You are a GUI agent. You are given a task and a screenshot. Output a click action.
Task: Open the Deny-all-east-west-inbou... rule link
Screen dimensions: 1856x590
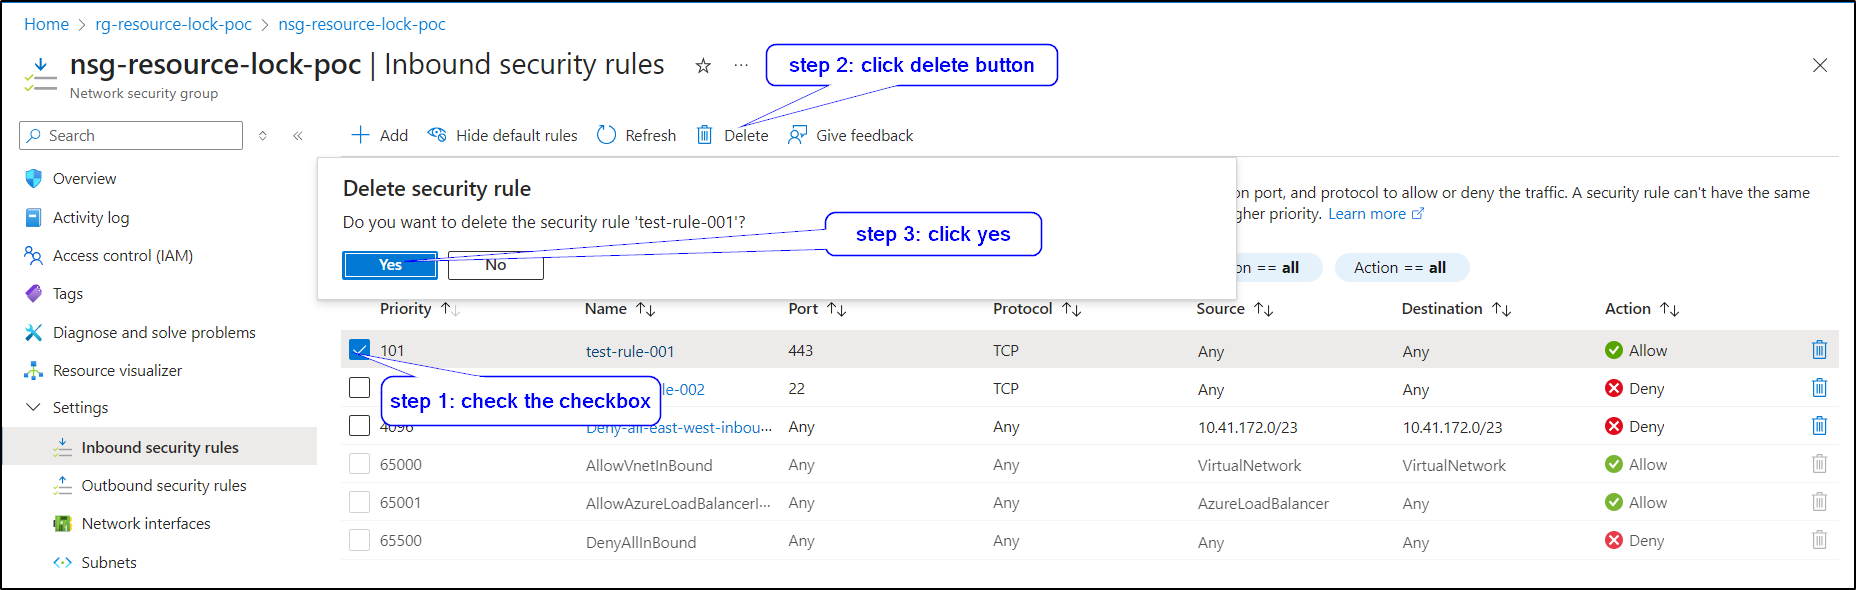(x=679, y=428)
